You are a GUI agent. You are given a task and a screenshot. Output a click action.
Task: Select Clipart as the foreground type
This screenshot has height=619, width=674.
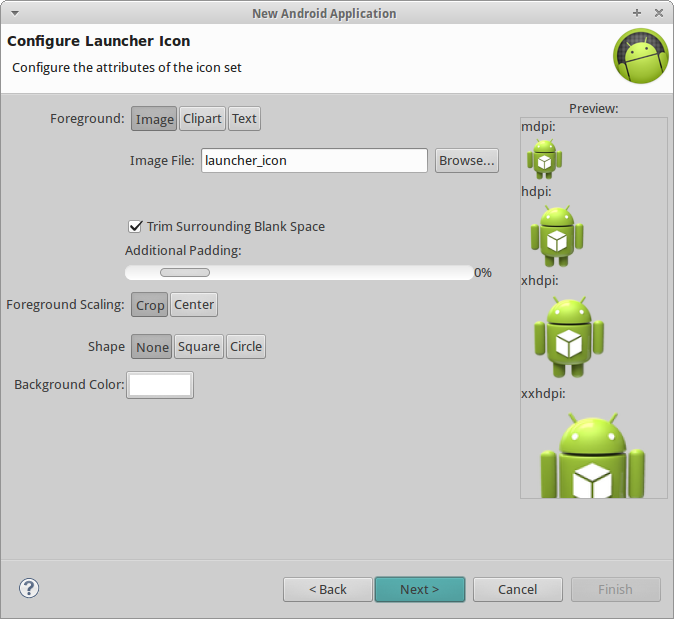click(x=202, y=119)
